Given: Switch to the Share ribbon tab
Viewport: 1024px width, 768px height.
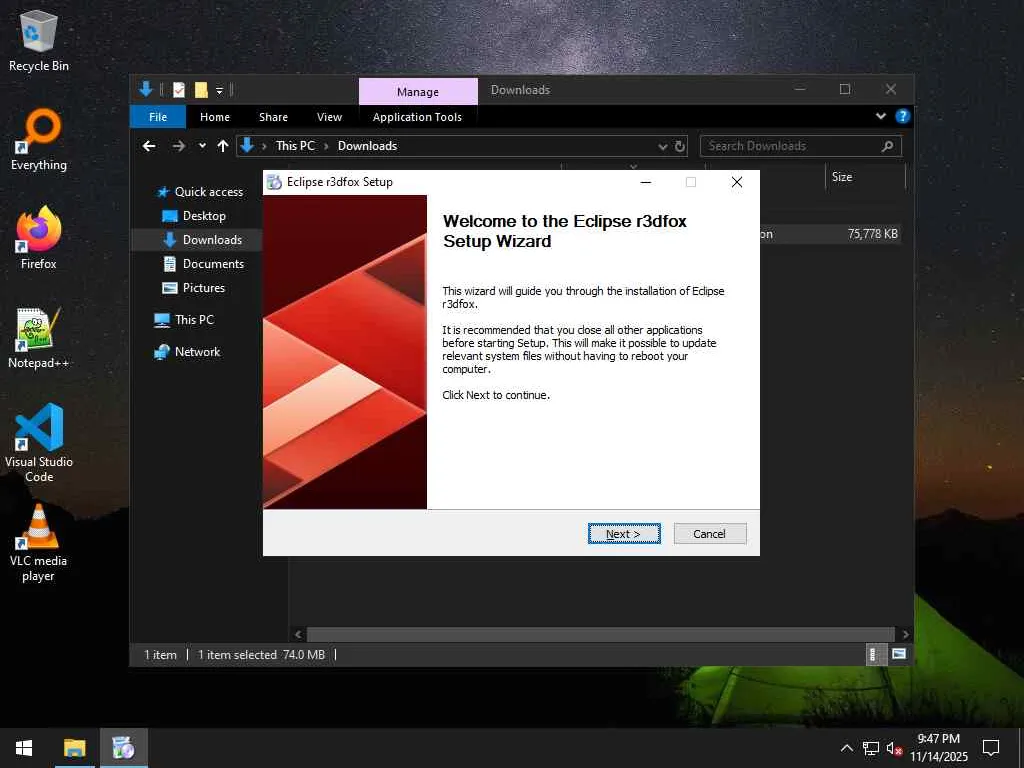Looking at the screenshot, I should coord(273,117).
